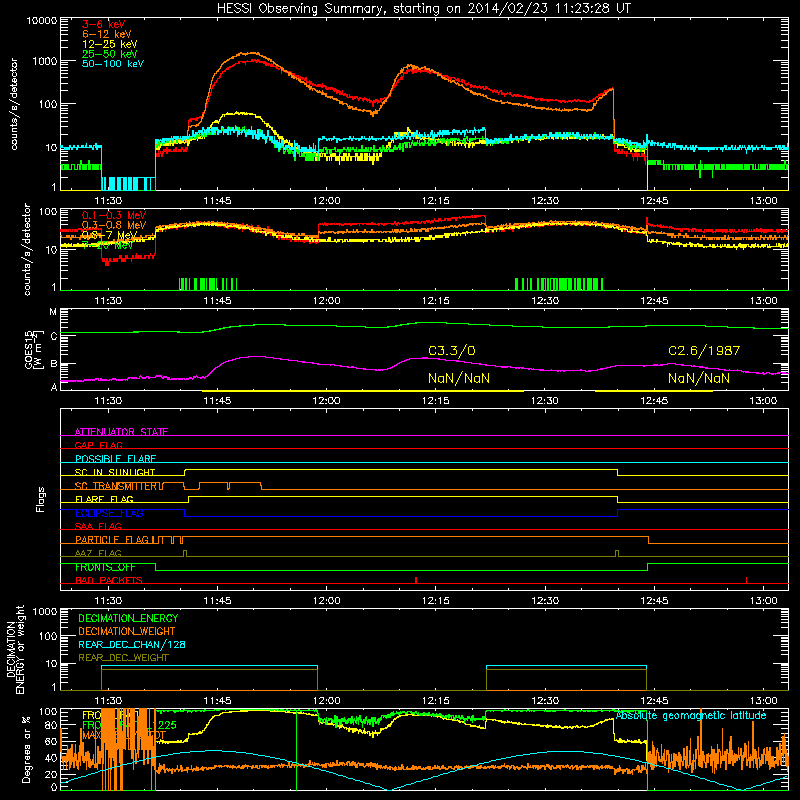This screenshot has width=800, height=800.
Task: Click the 12:15 tick below the top panel
Action: (436, 201)
